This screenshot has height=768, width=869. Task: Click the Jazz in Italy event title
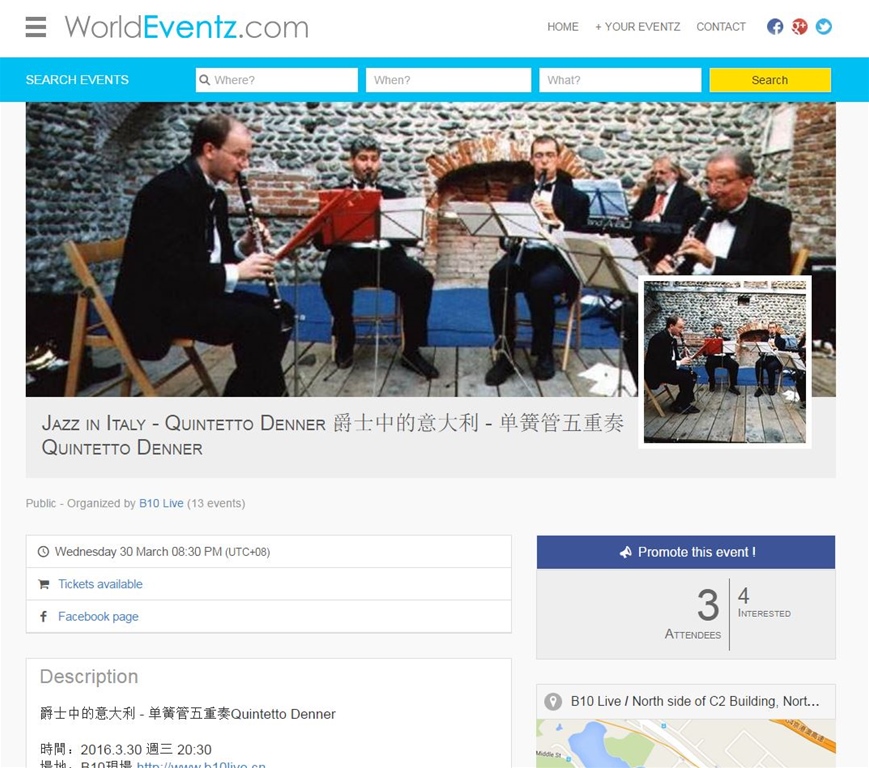click(333, 435)
